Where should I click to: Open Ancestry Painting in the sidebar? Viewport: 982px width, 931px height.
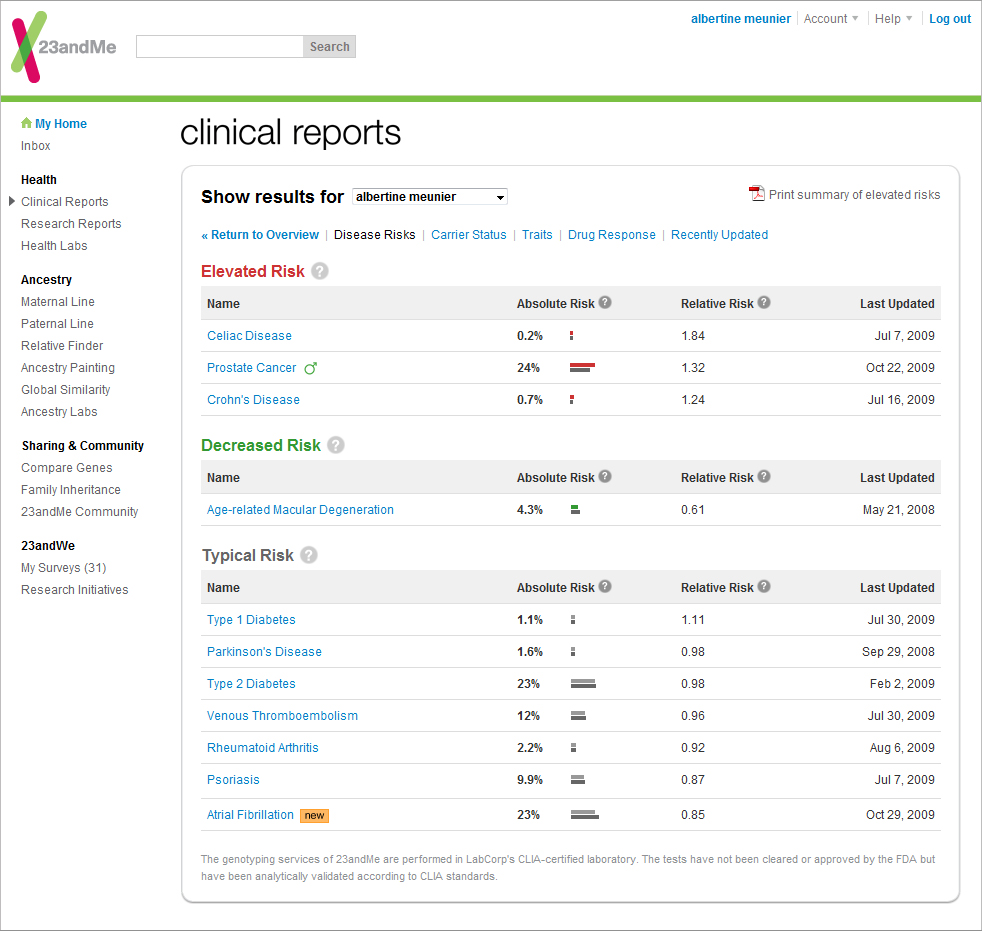[68, 368]
